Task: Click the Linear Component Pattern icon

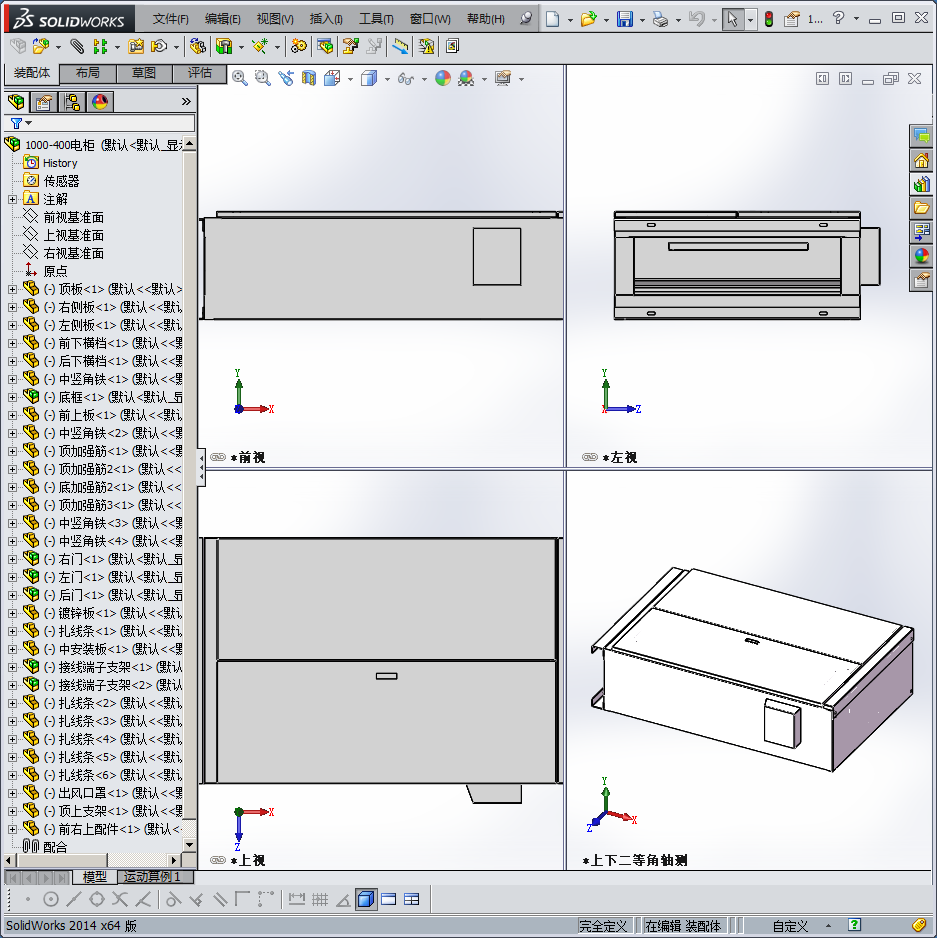Action: coord(100,46)
